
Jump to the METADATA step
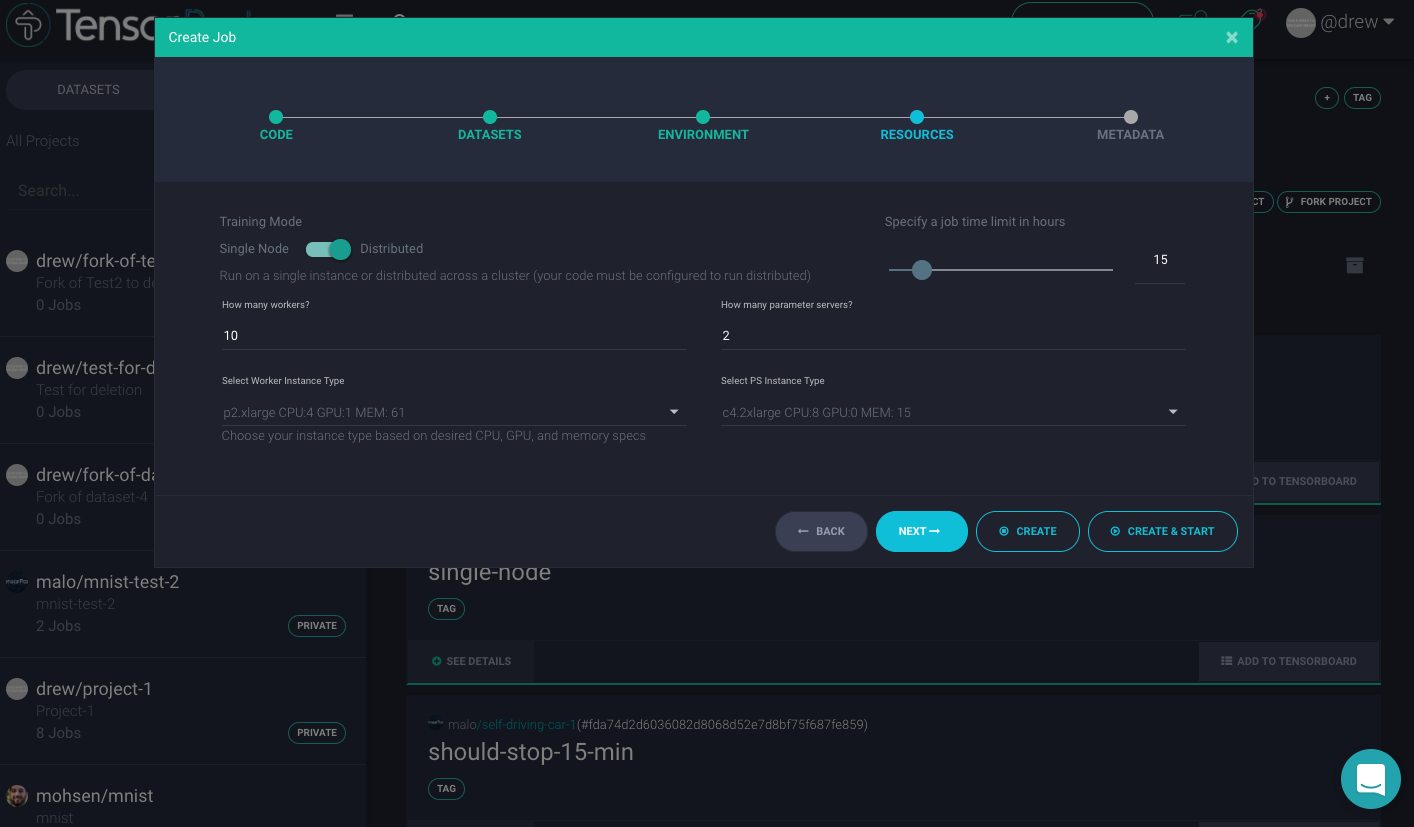[1130, 125]
